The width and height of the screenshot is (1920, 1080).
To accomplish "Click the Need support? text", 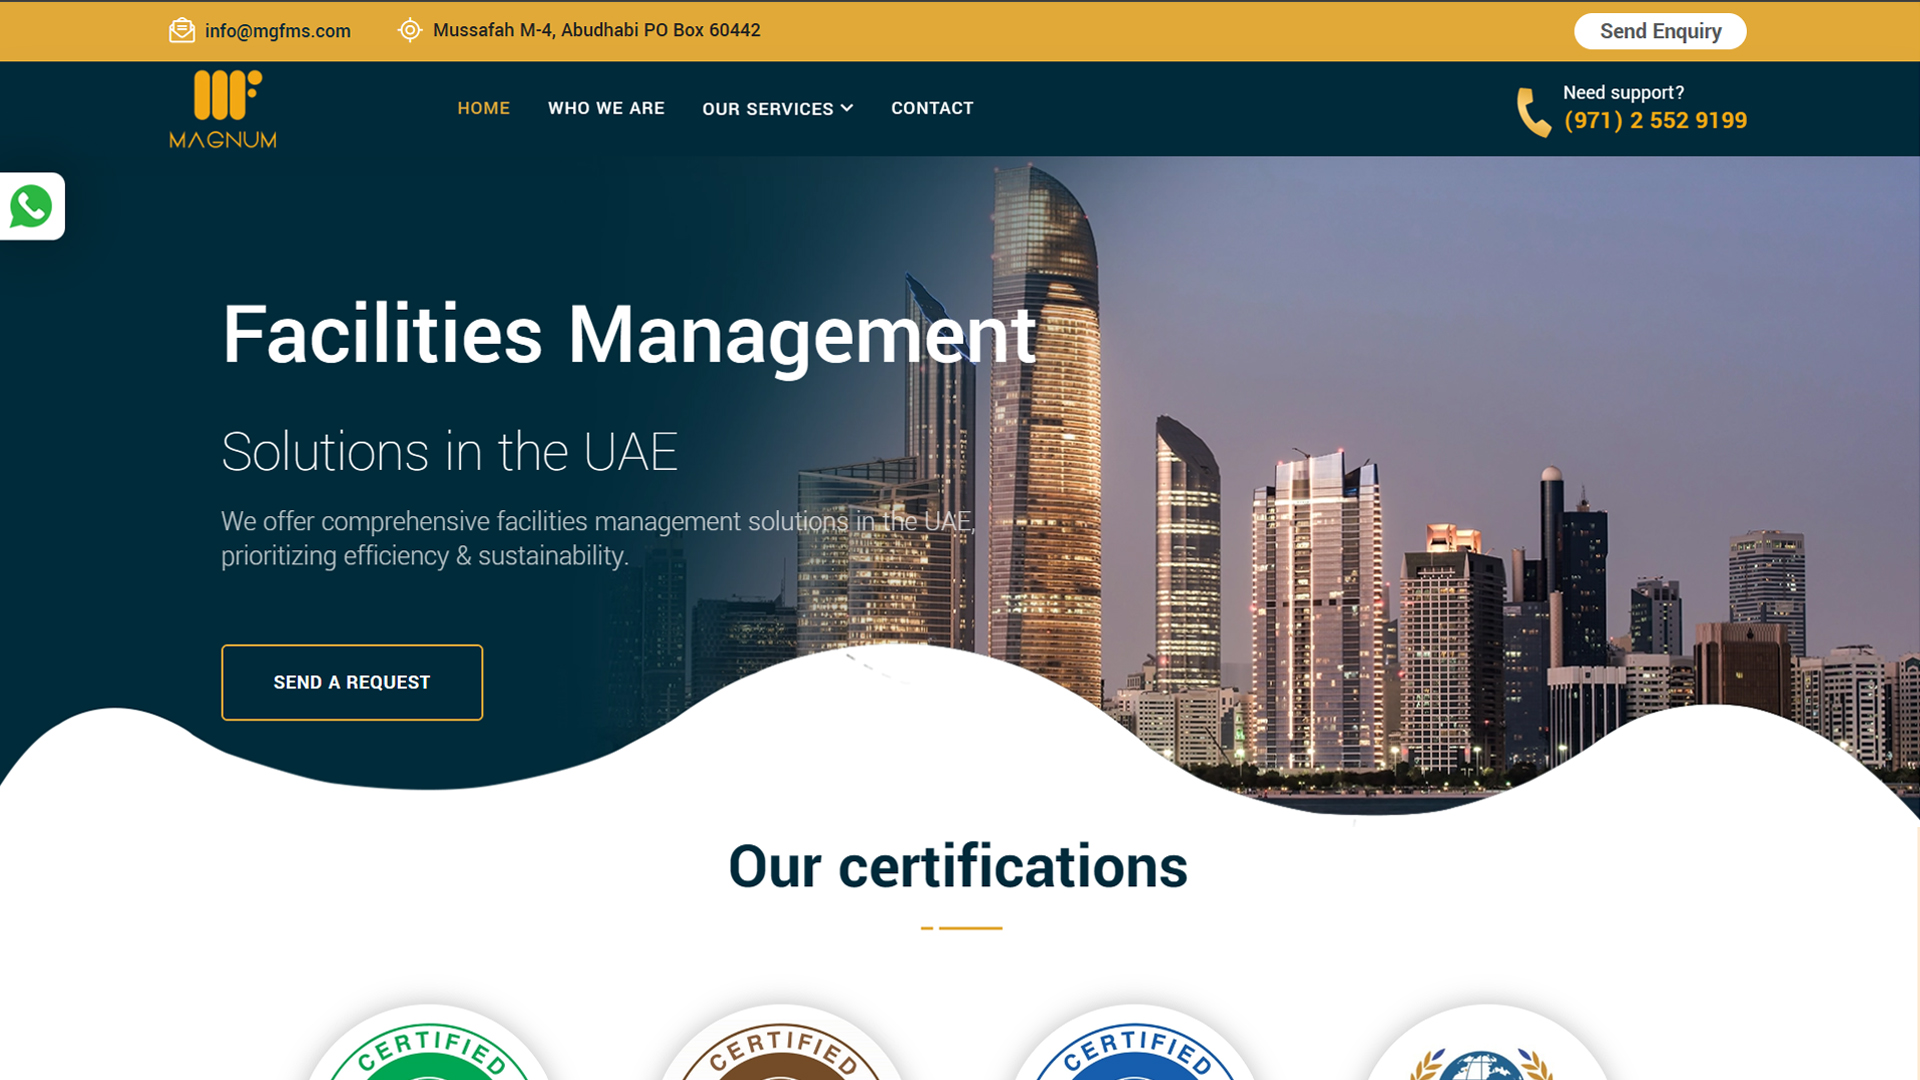I will pos(1623,93).
